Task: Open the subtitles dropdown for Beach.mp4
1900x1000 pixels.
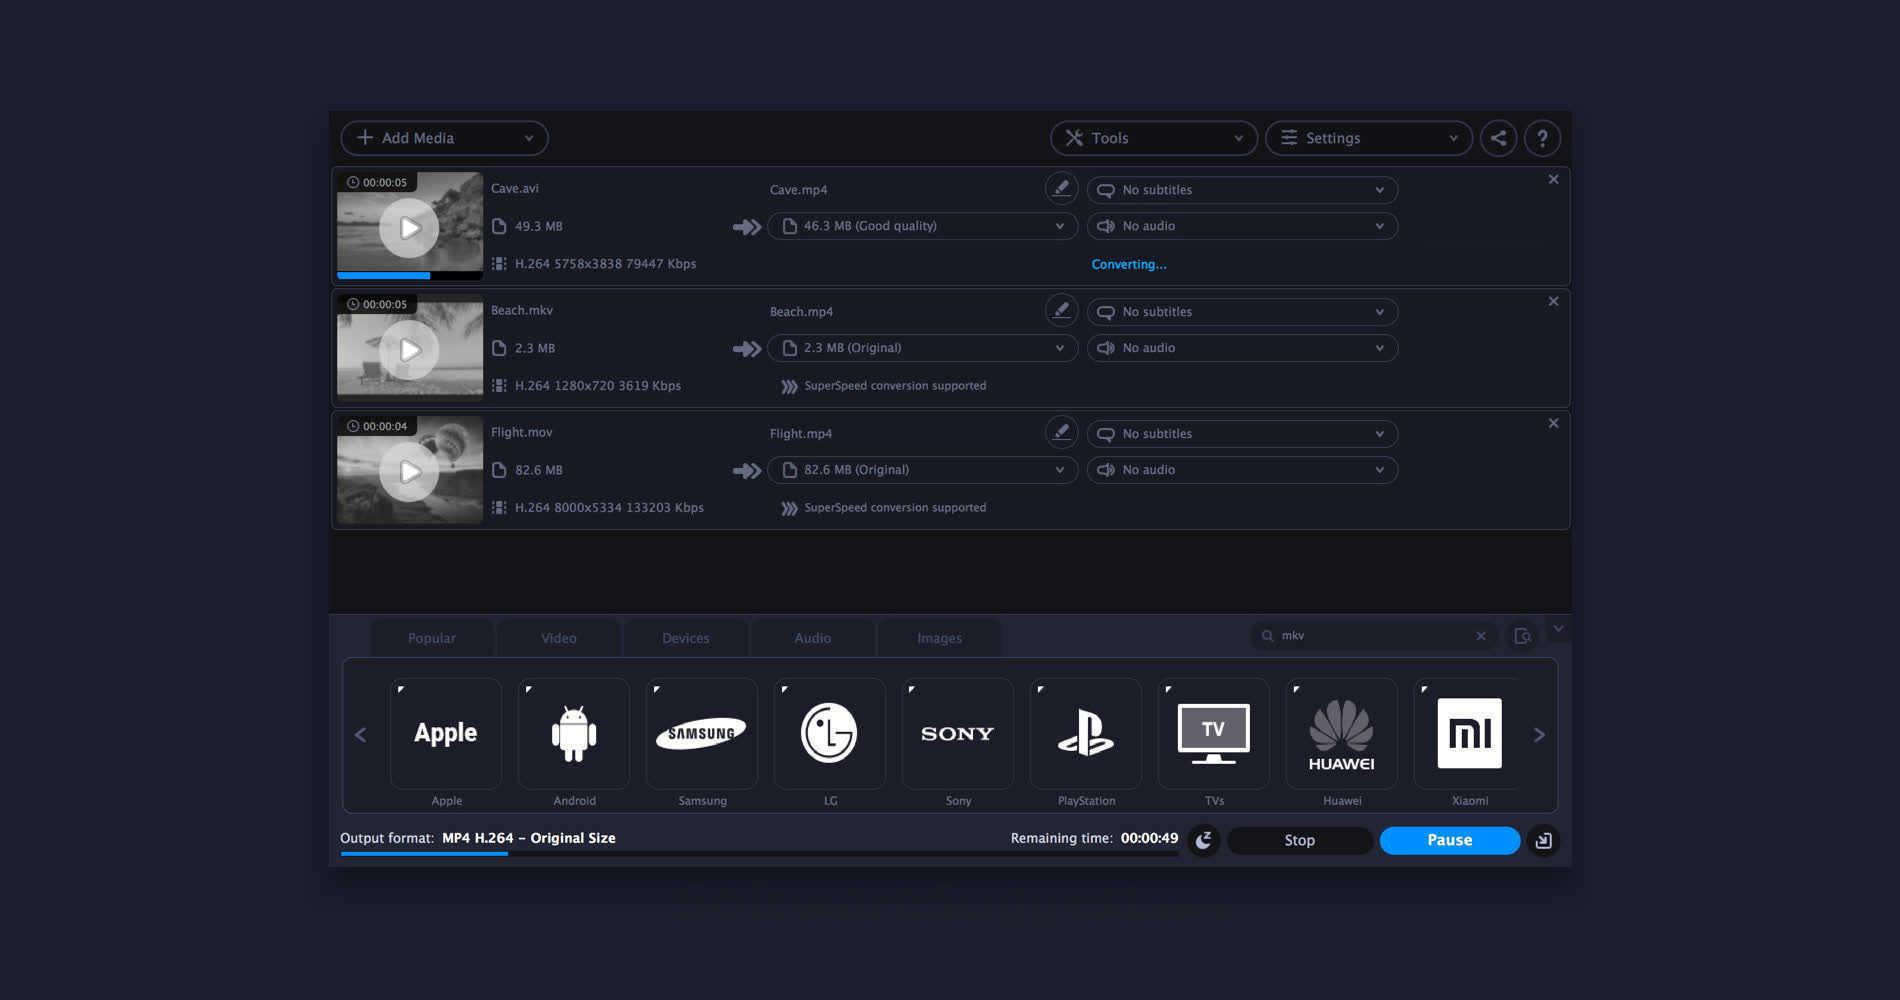Action: click(1241, 311)
